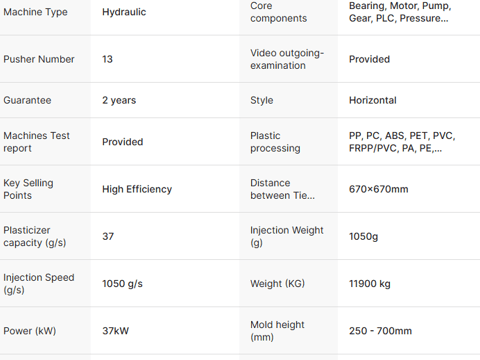480x360 pixels.
Task: Click the High Efficiency selling point
Action: pos(137,189)
